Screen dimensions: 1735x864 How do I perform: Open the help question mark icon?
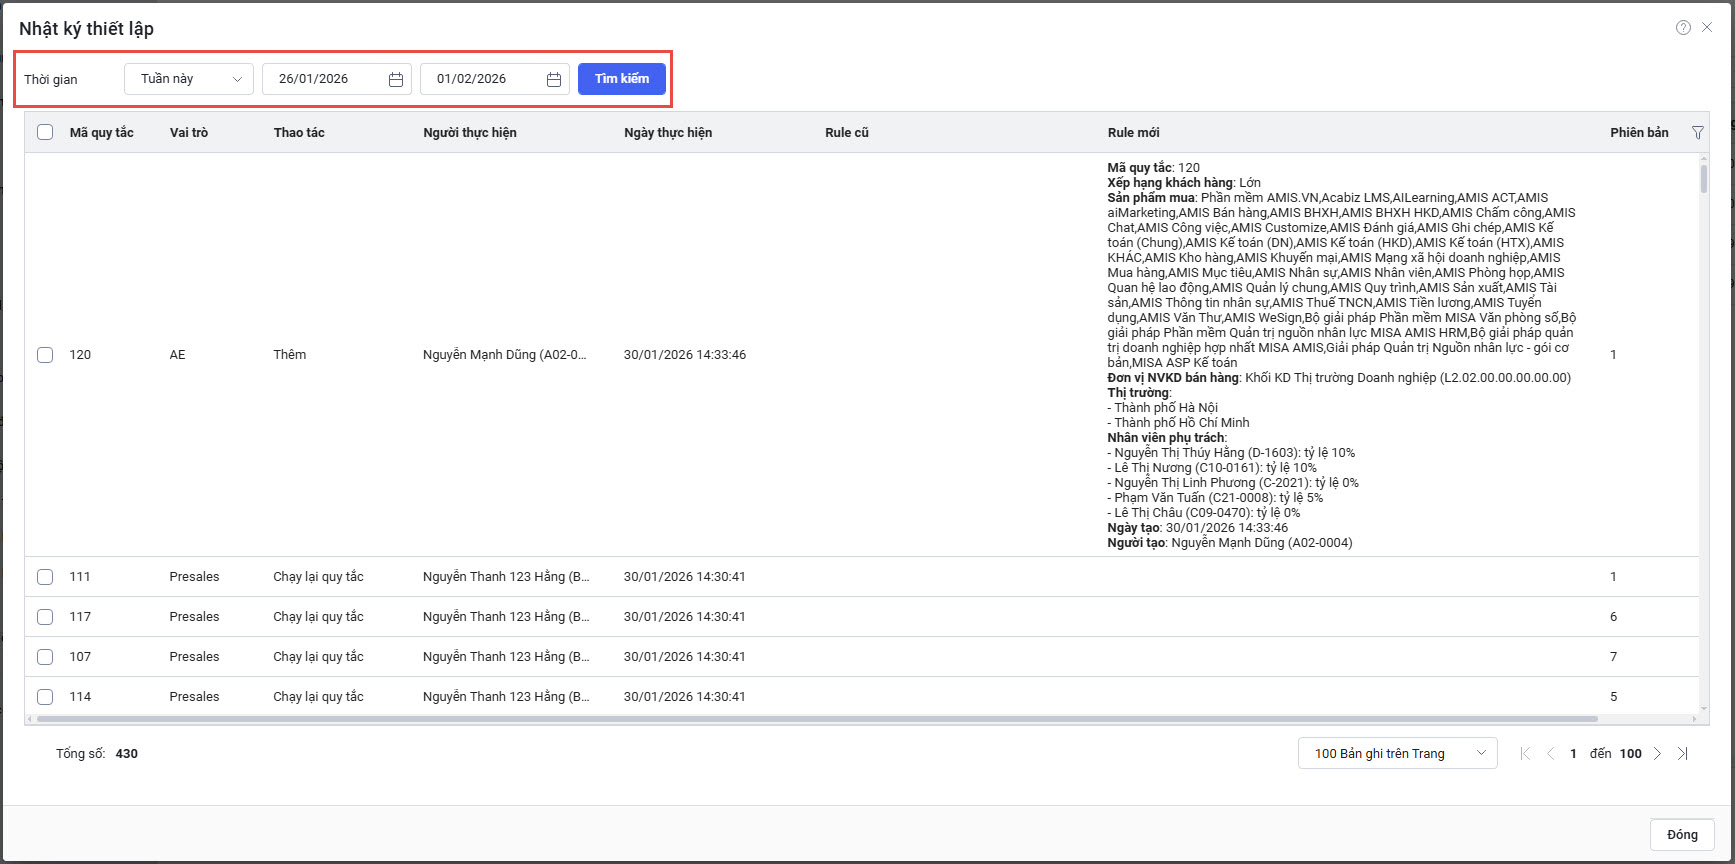[x=1683, y=28]
